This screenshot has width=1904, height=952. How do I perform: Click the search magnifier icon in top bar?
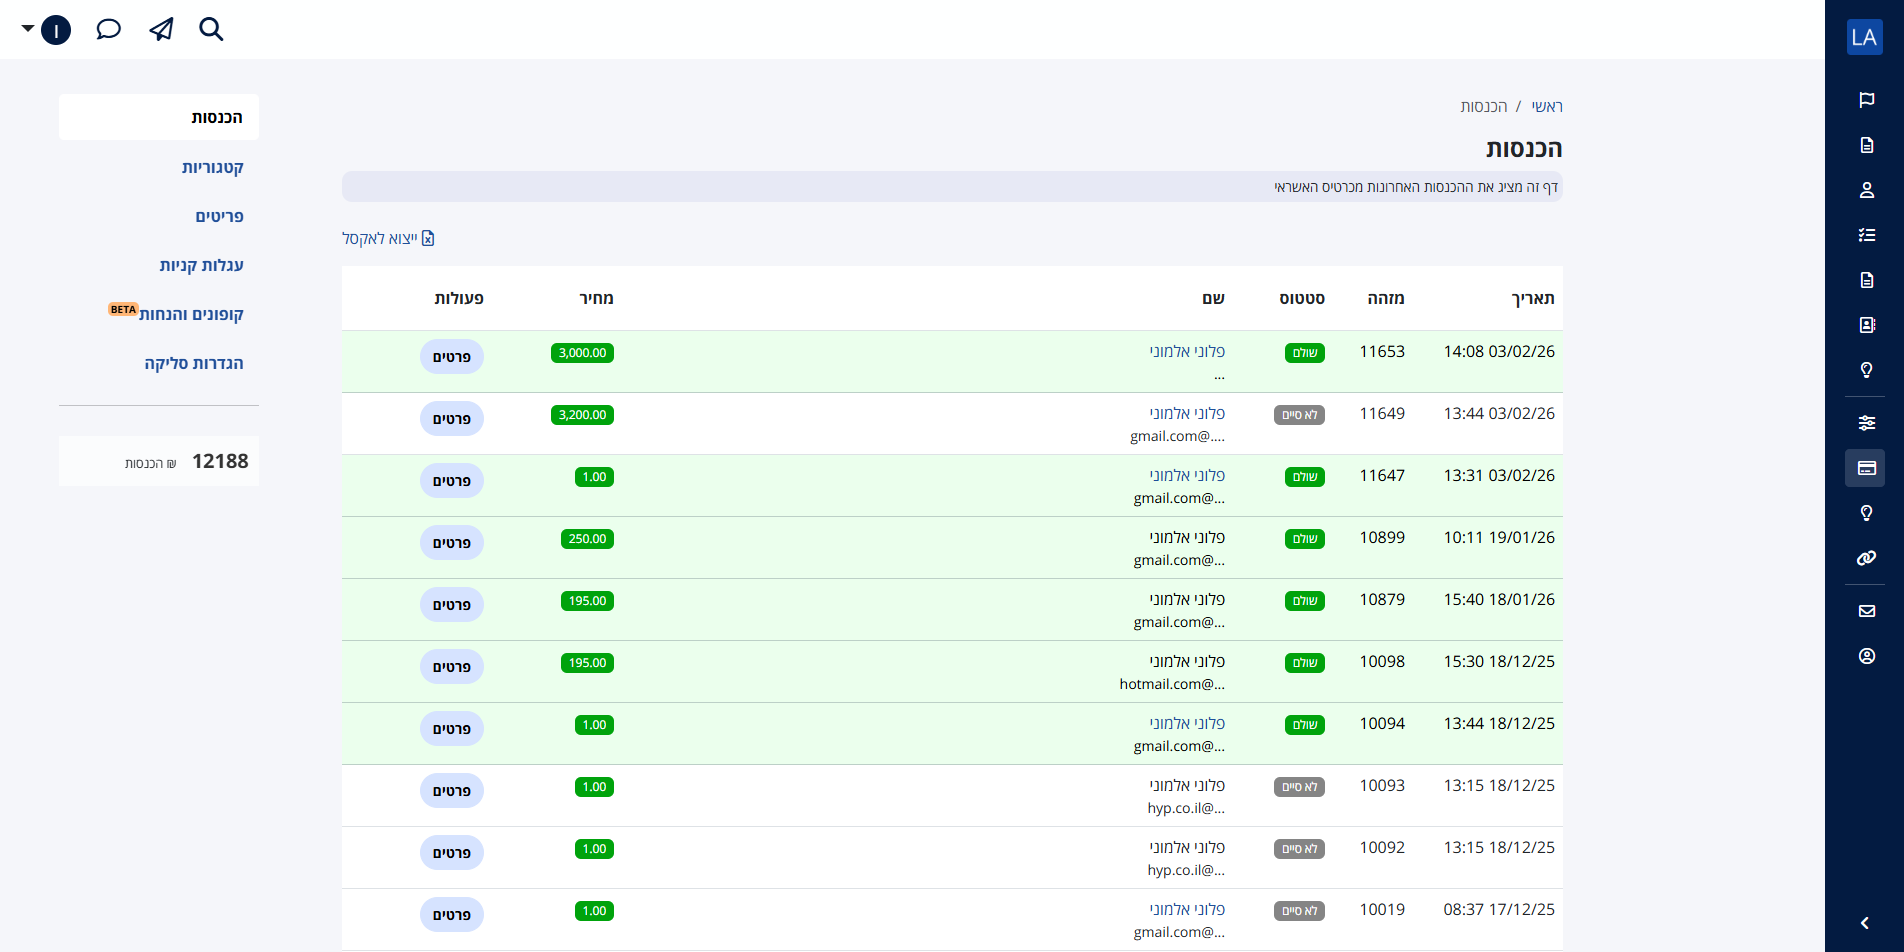point(211,30)
